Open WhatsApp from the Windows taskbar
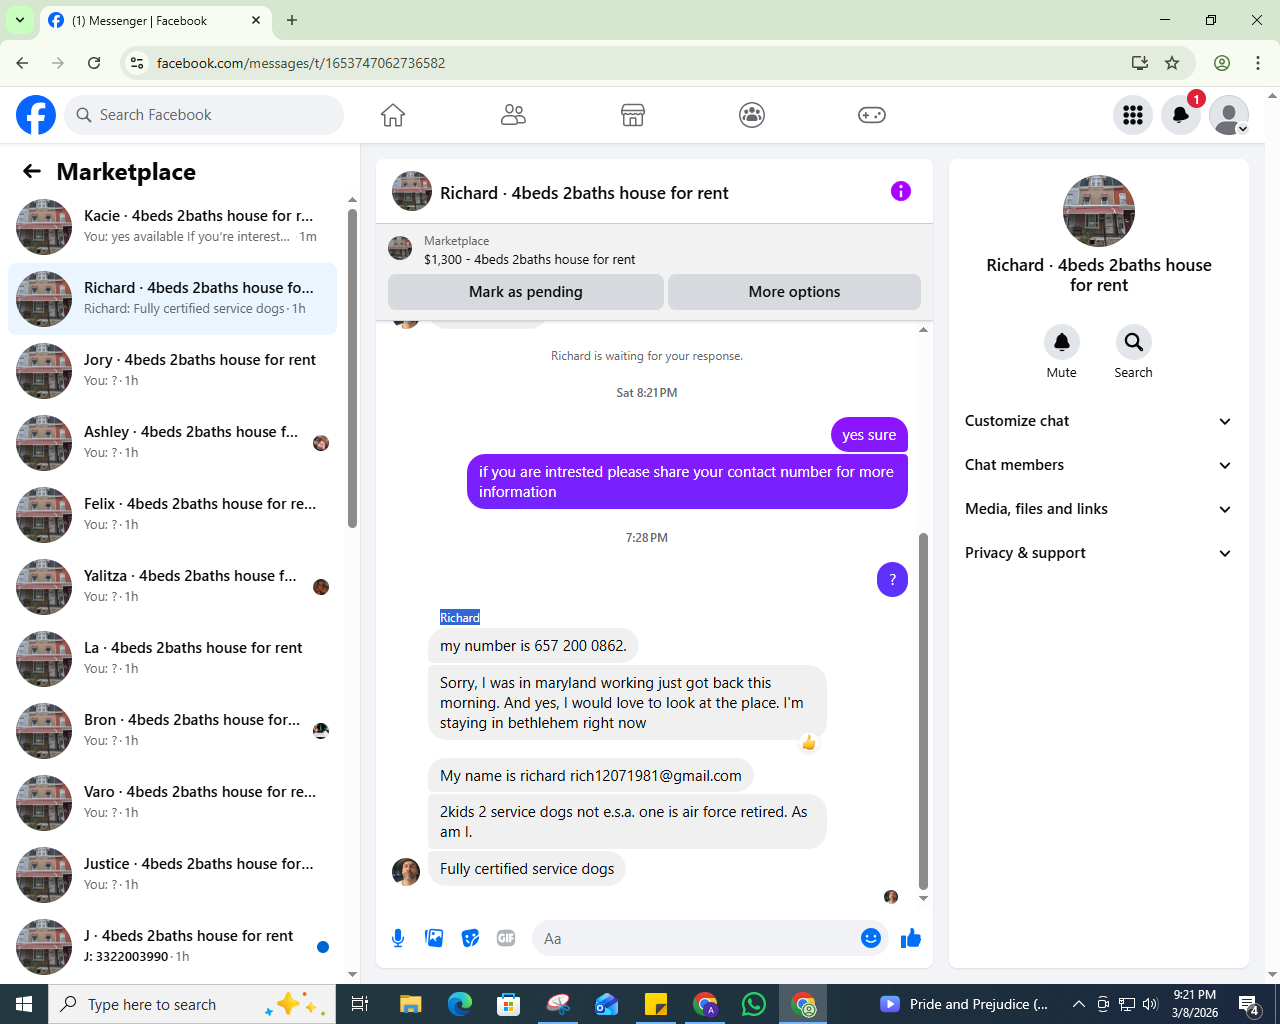This screenshot has height=1024, width=1280. click(x=754, y=1004)
